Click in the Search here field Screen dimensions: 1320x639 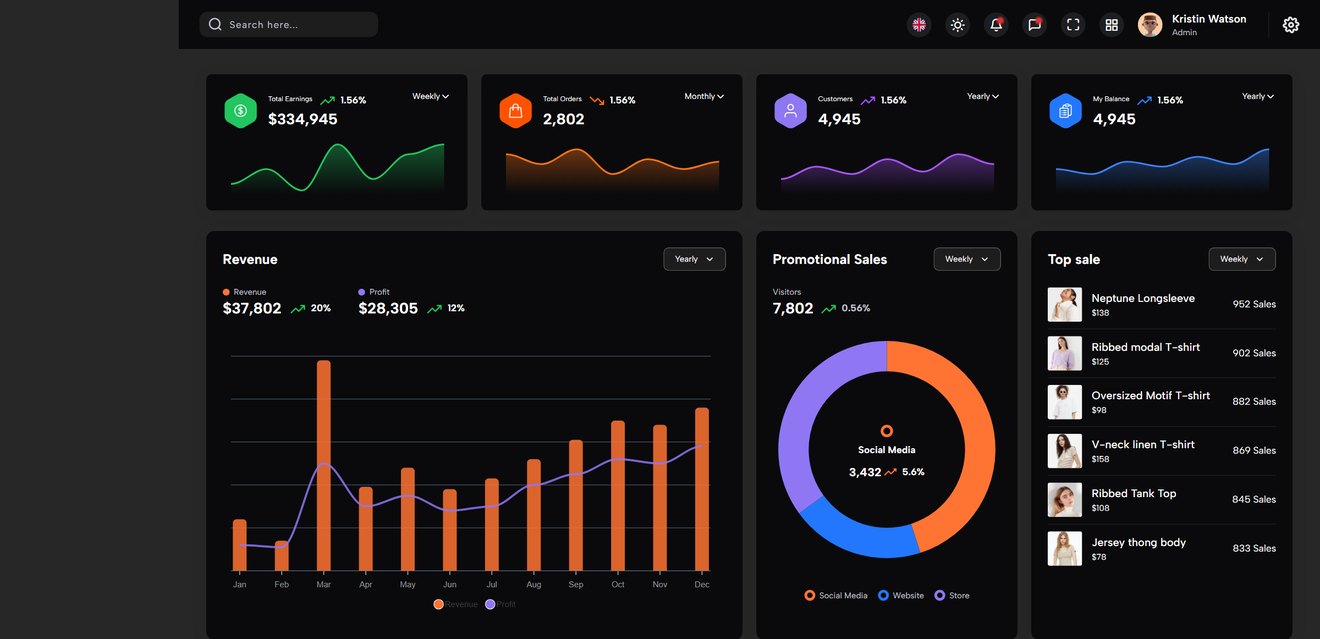pos(289,24)
